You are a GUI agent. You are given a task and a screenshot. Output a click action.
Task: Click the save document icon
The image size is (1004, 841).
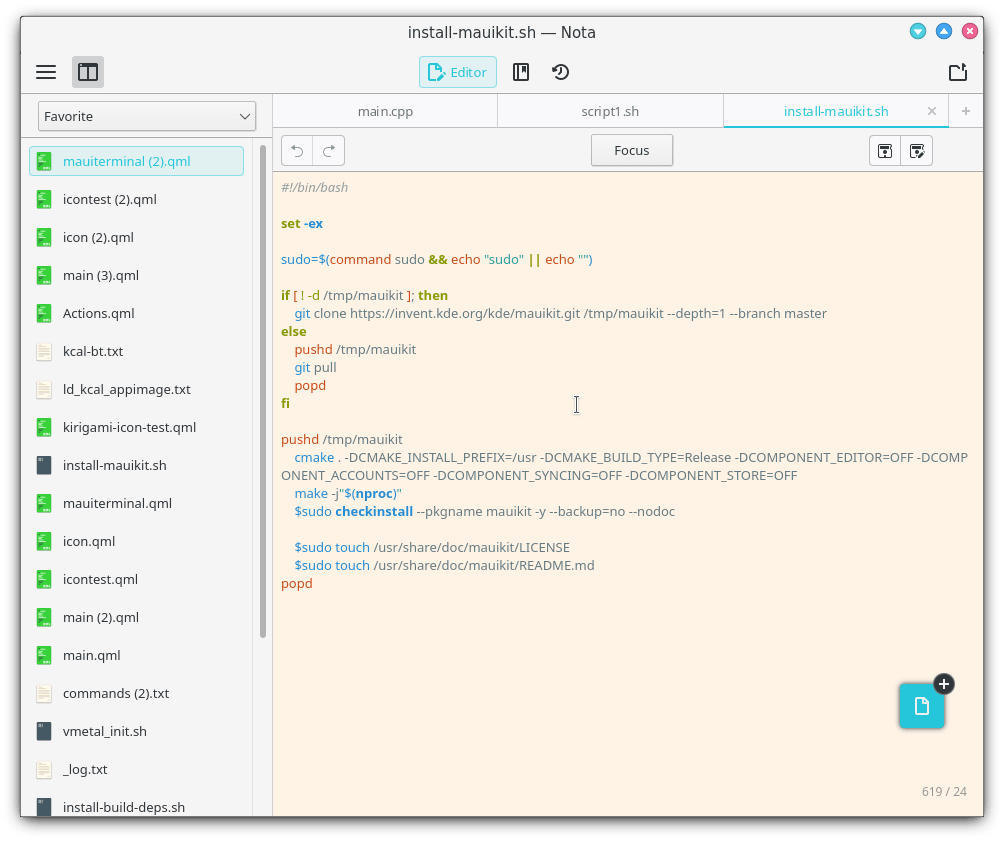click(x=885, y=151)
